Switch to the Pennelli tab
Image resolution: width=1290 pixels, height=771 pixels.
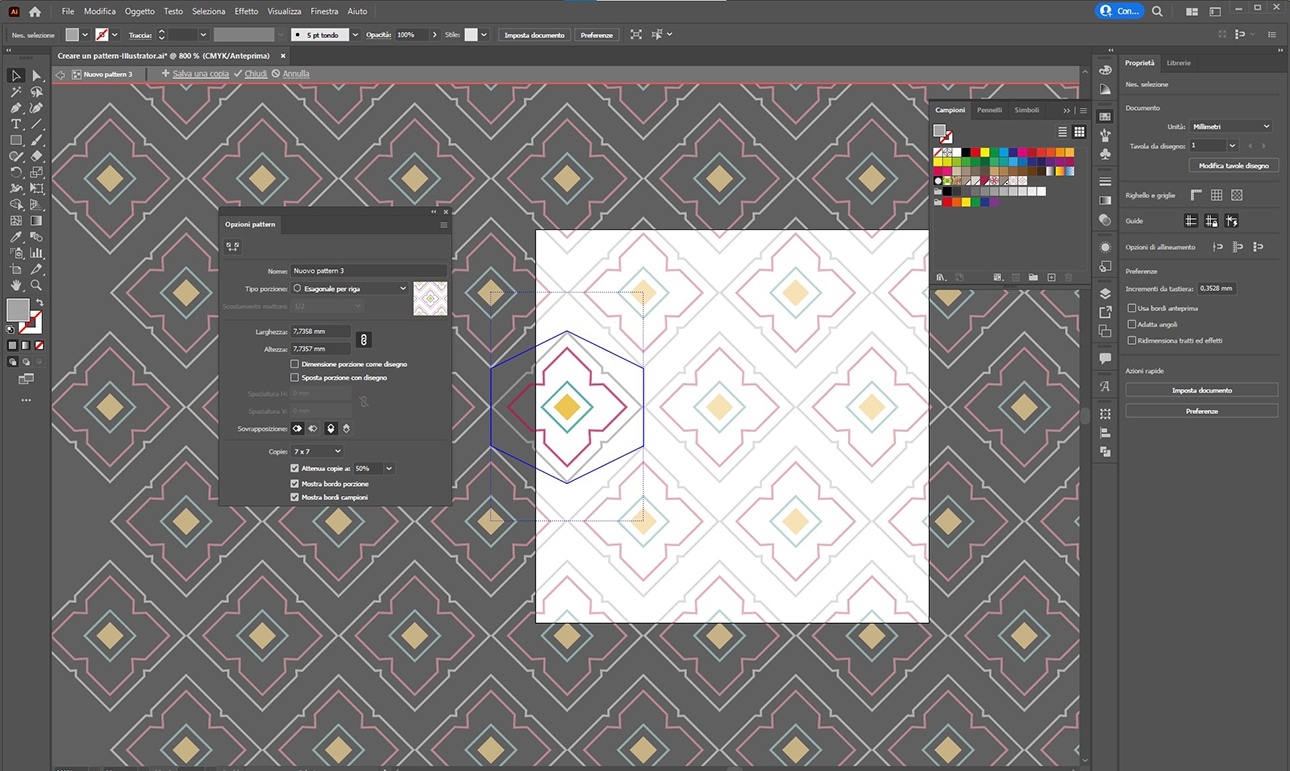click(x=989, y=110)
